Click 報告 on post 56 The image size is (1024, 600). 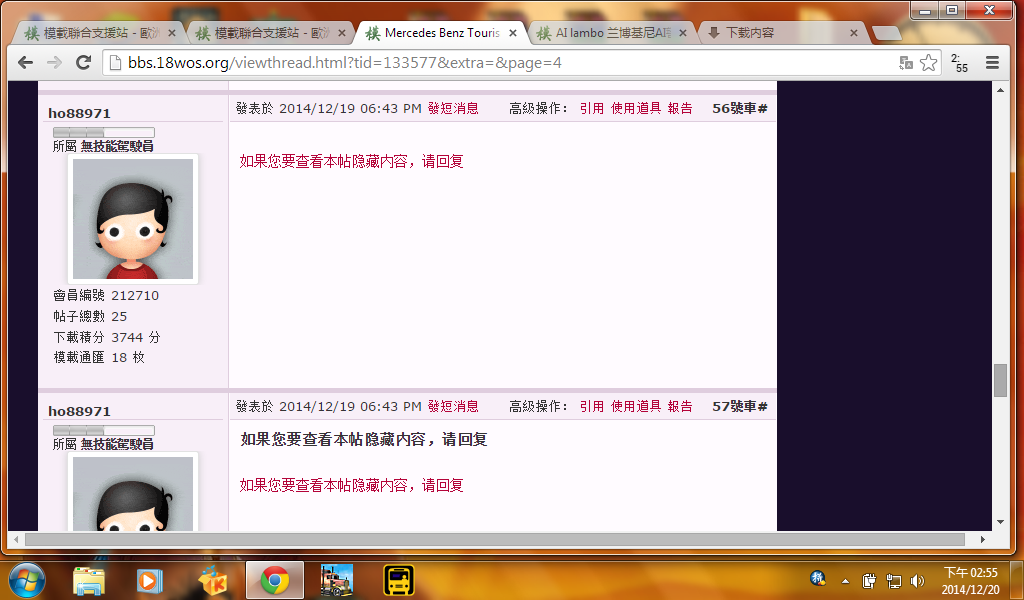(680, 108)
